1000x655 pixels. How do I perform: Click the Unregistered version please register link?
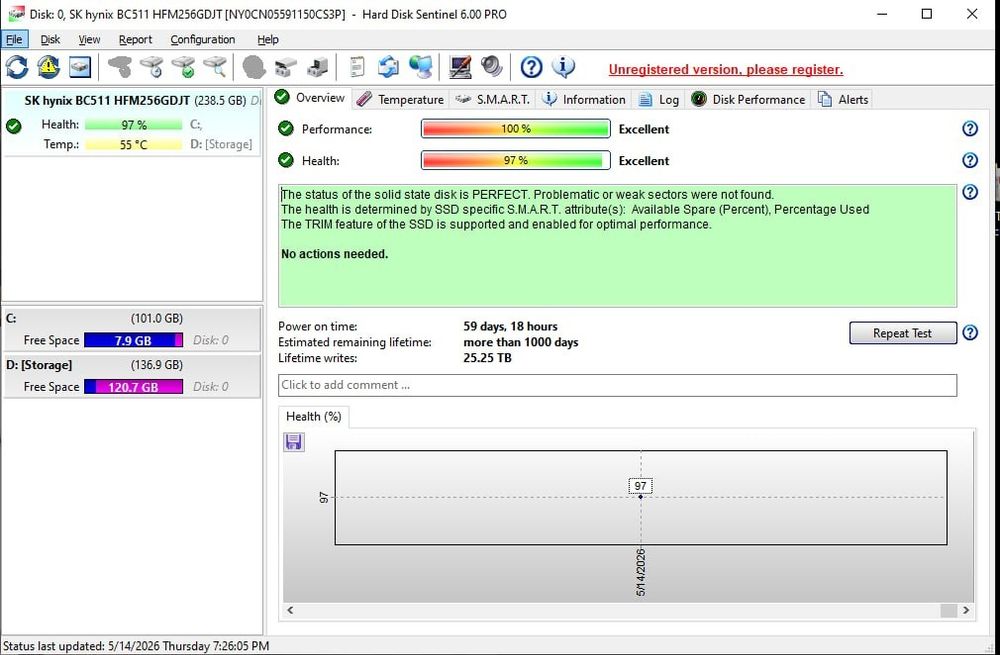(726, 70)
